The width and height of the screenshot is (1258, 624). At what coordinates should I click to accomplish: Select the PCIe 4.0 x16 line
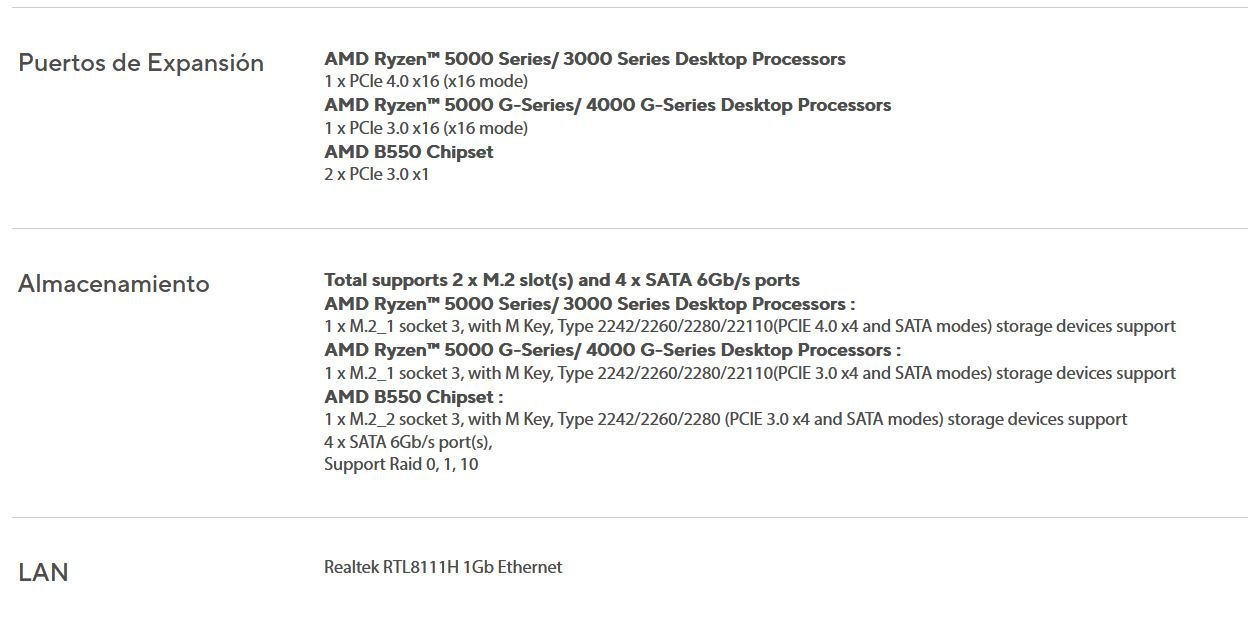[x=425, y=81]
